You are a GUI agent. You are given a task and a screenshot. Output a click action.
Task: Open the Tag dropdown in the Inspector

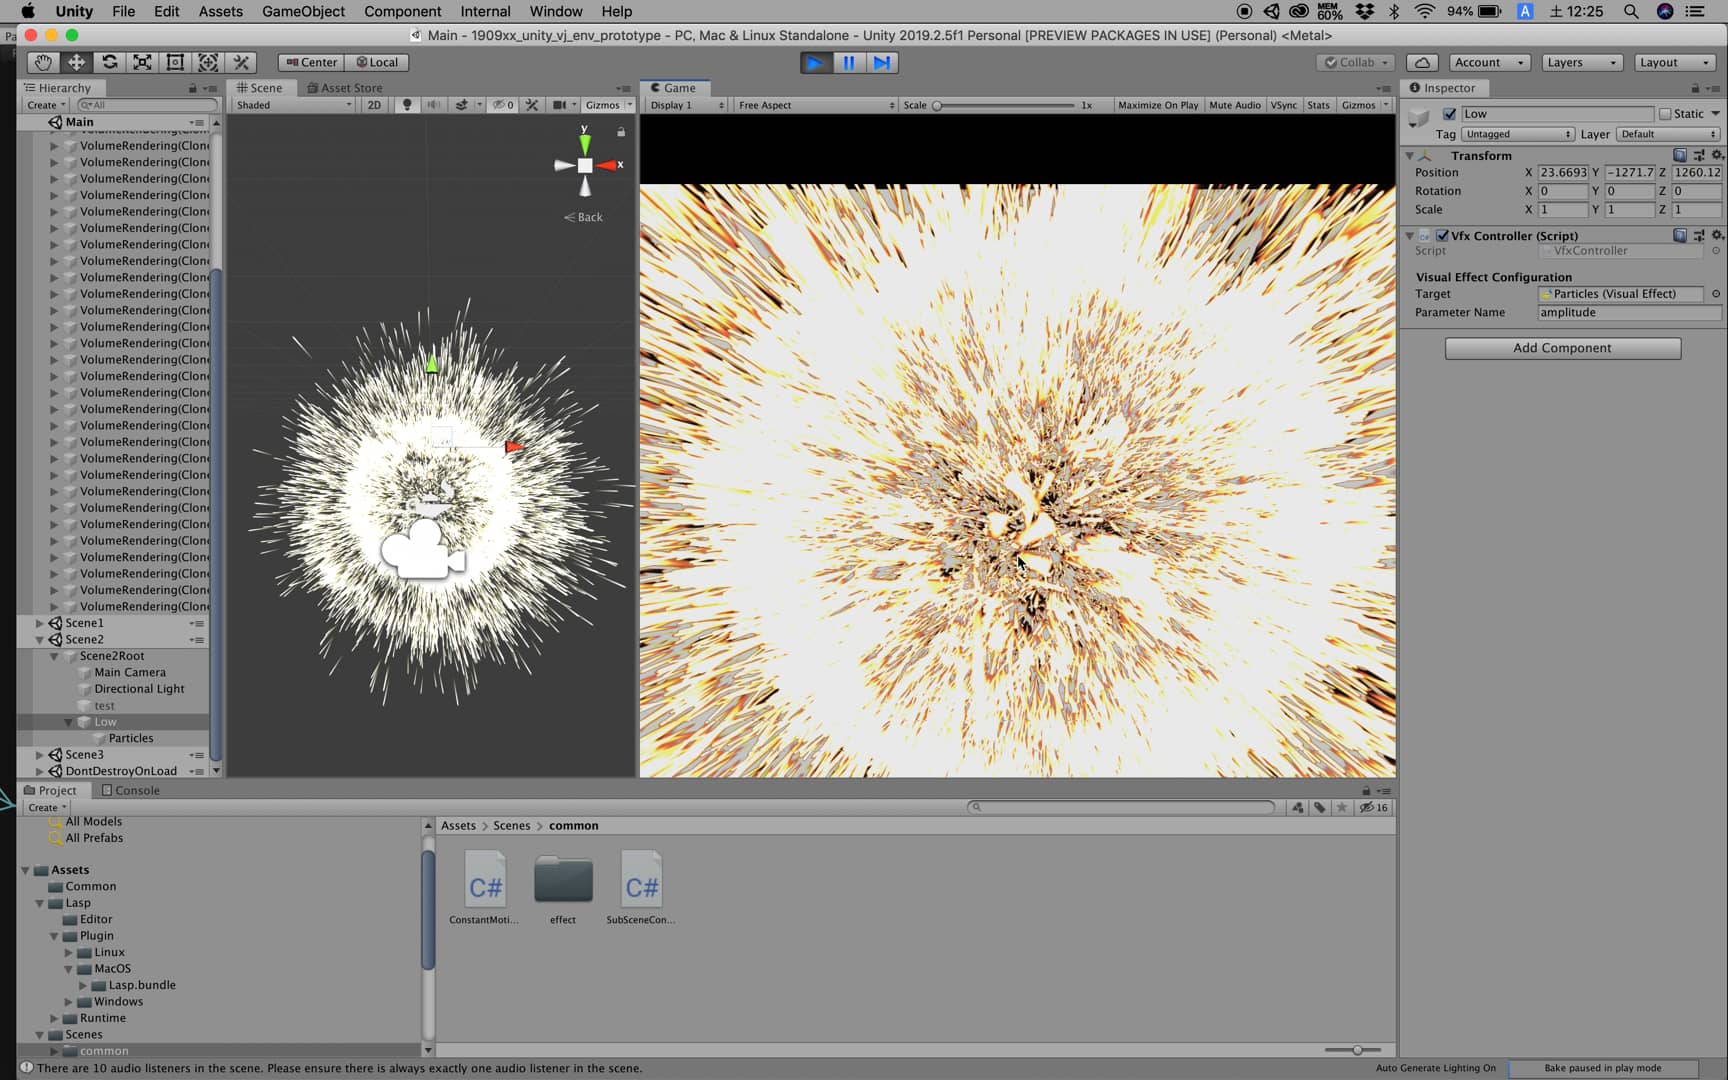point(1518,133)
